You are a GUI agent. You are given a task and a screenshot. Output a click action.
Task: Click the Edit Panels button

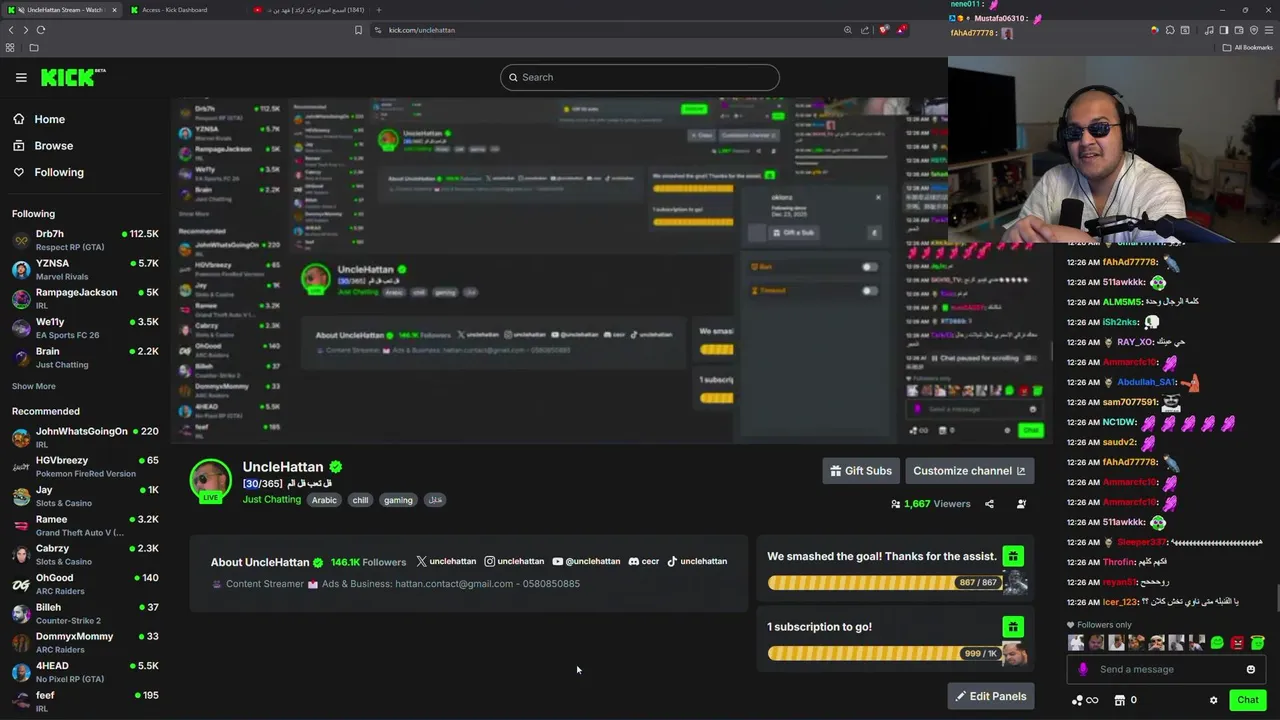[991, 696]
